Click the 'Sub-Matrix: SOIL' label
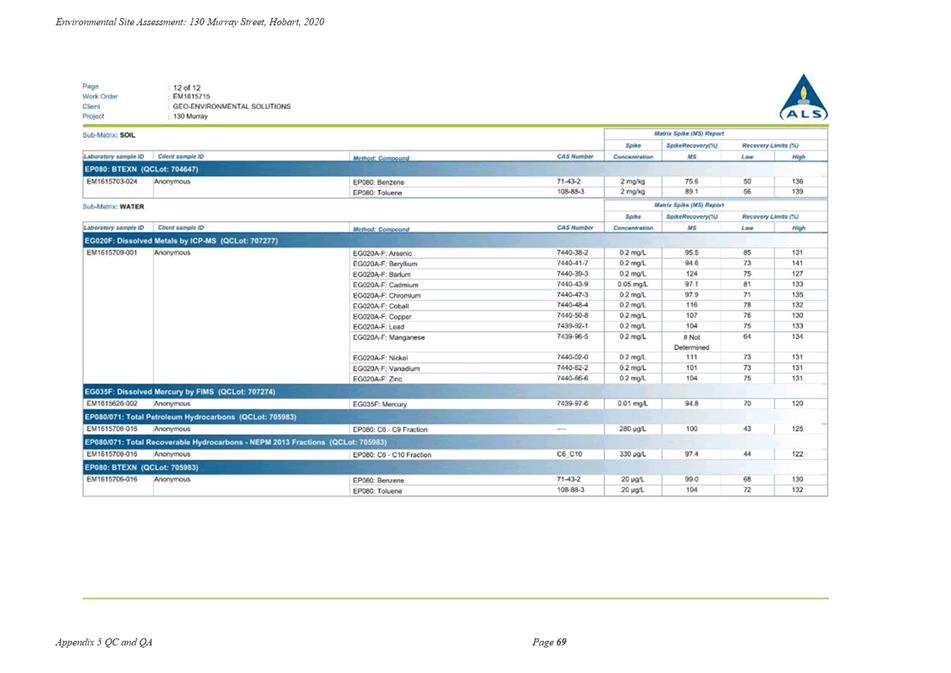The height and width of the screenshot is (673, 951). (109, 135)
